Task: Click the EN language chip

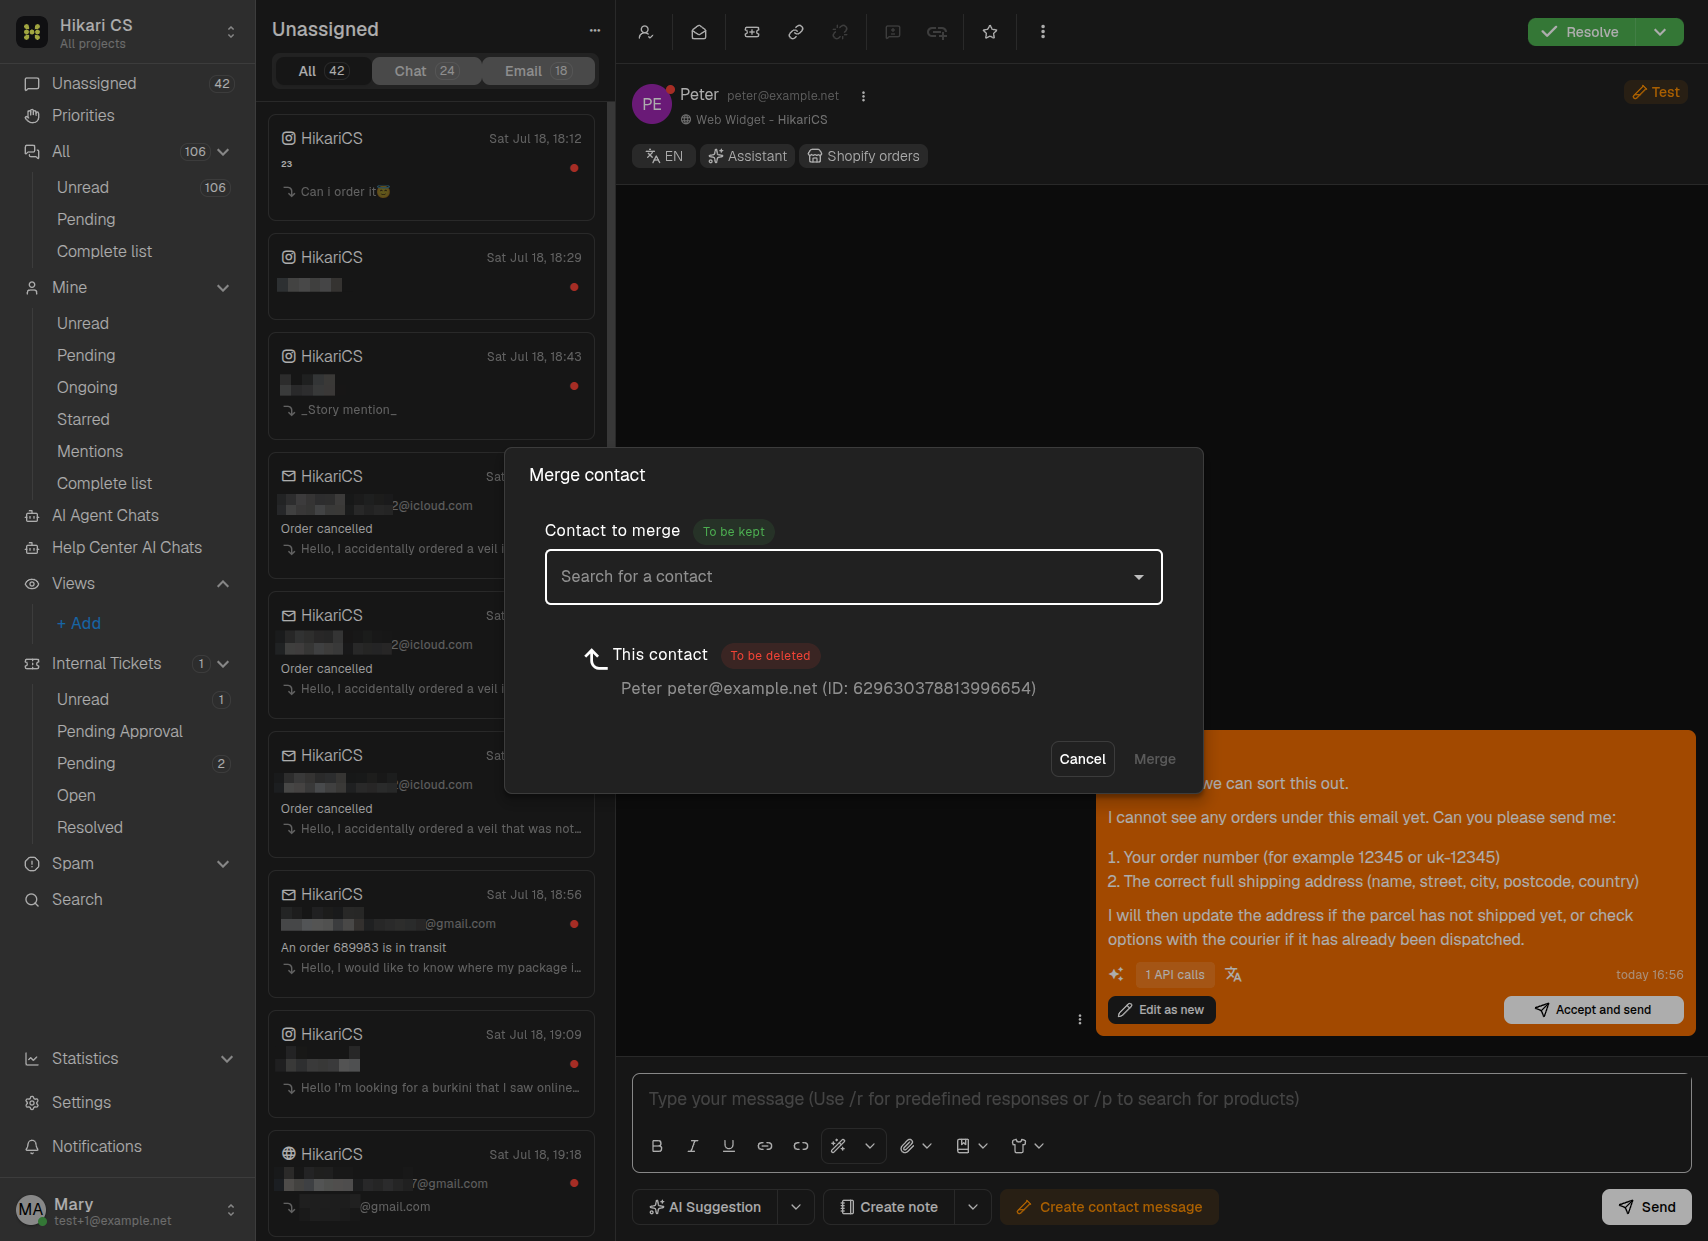Action: 664,156
